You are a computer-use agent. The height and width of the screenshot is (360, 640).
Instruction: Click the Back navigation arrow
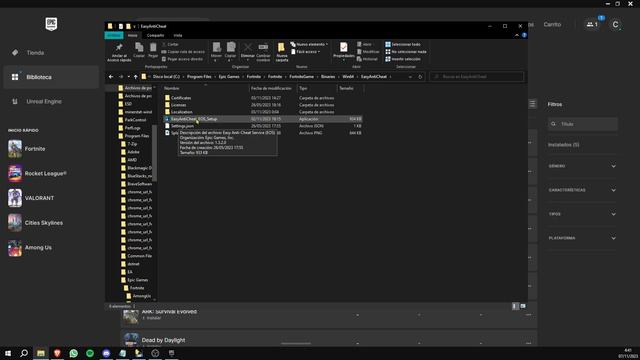111,77
